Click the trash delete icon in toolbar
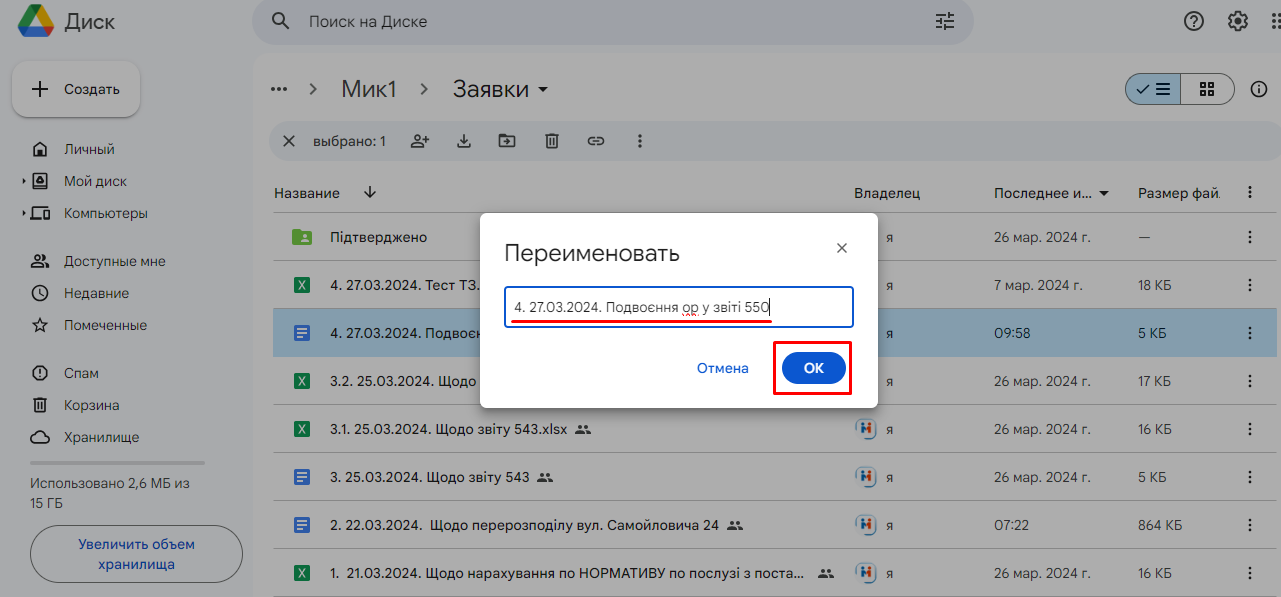 (552, 141)
